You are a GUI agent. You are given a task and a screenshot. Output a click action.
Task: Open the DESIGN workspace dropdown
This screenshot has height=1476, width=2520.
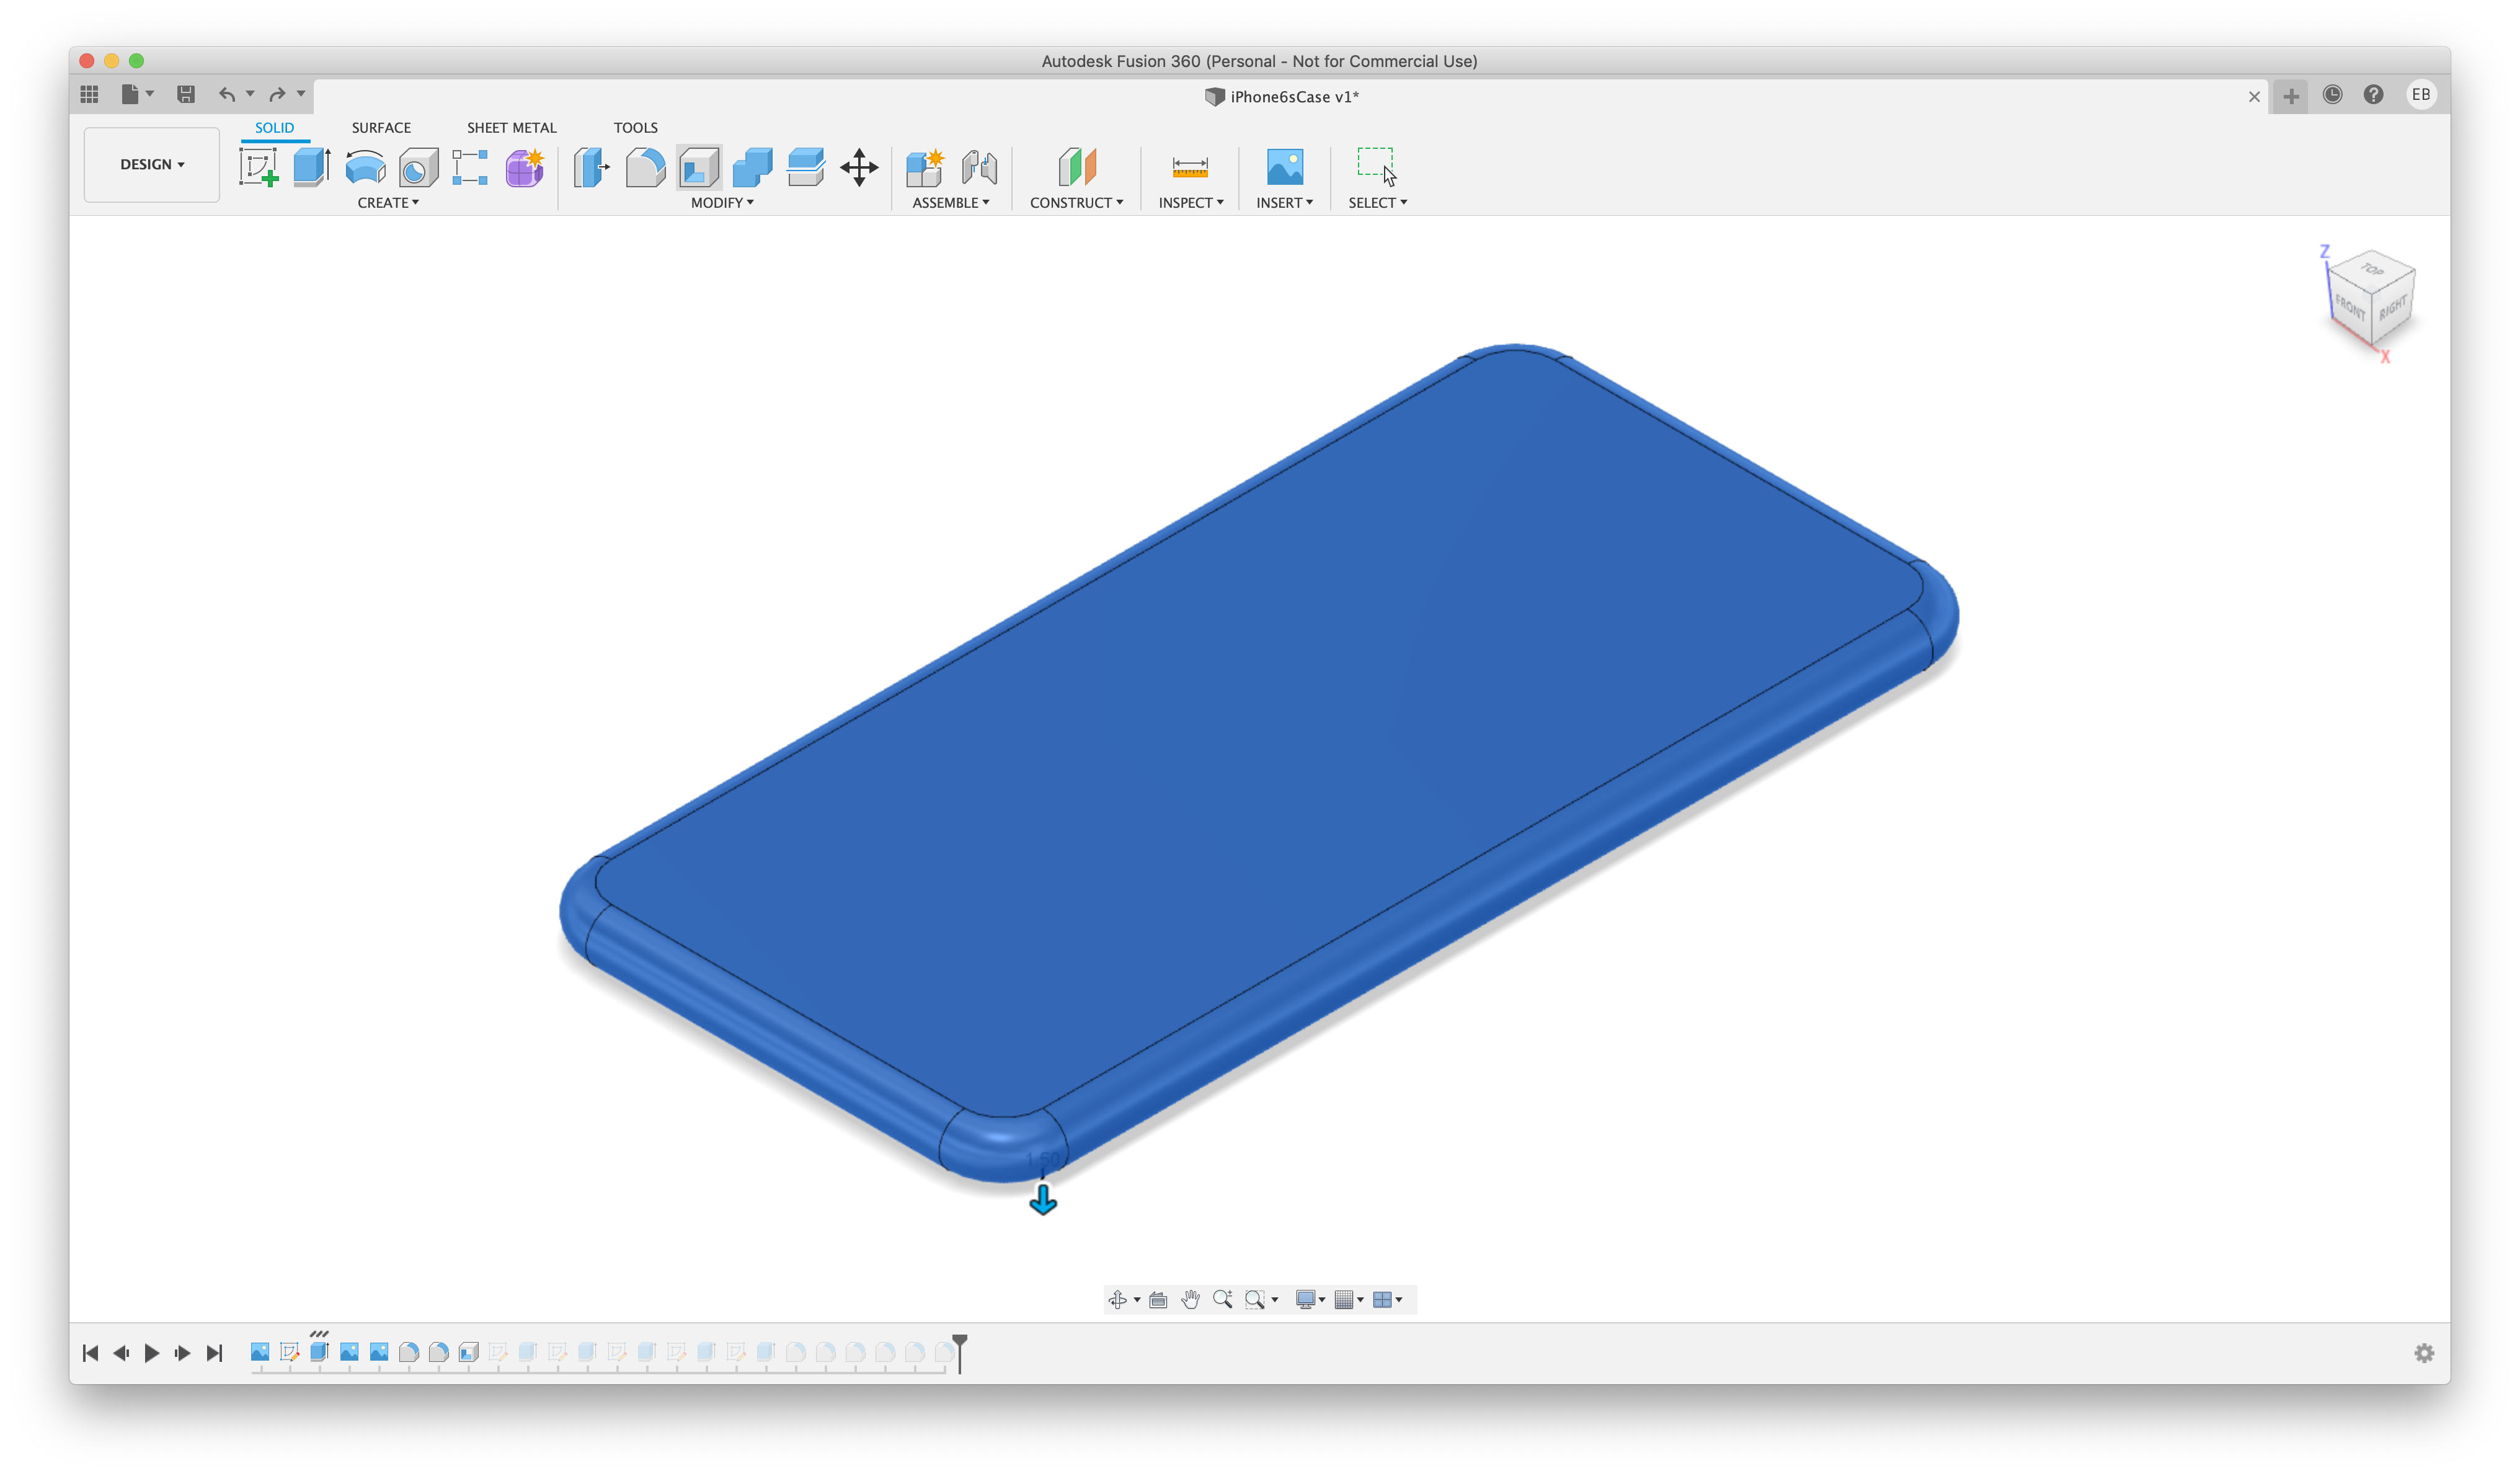[152, 164]
